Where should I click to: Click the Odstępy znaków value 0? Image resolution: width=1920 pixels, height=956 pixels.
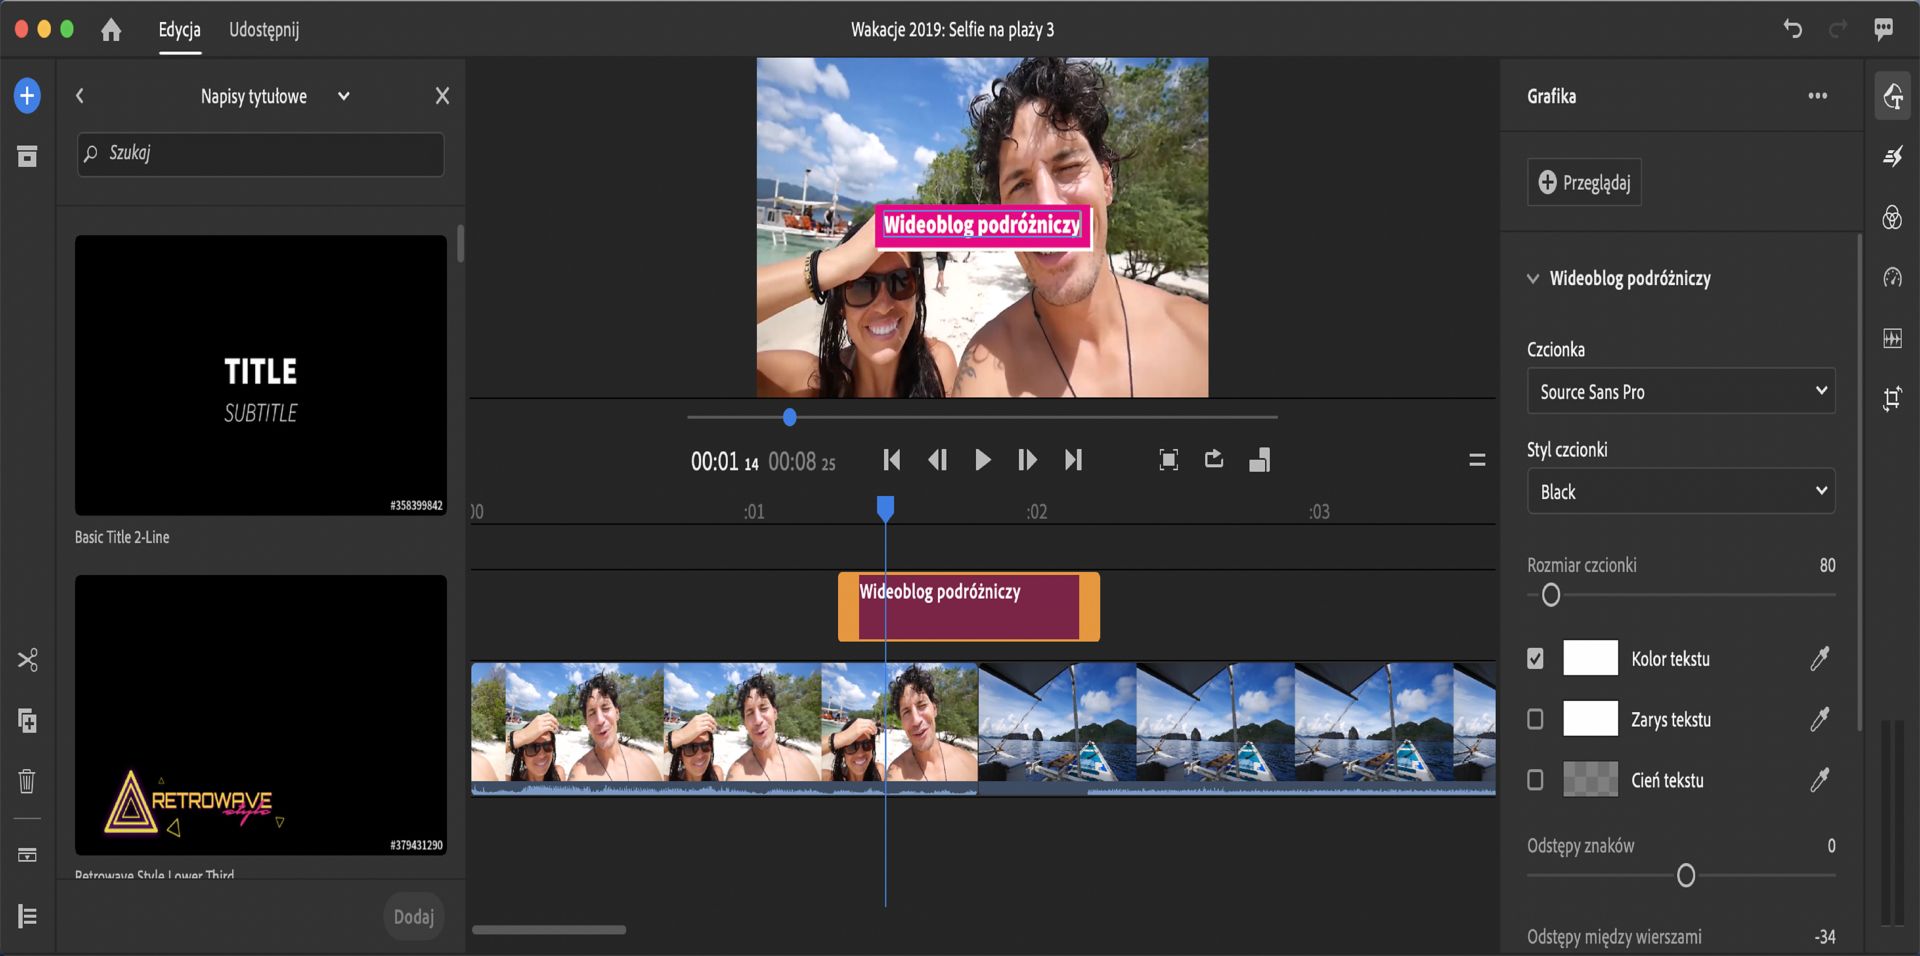pos(1831,846)
